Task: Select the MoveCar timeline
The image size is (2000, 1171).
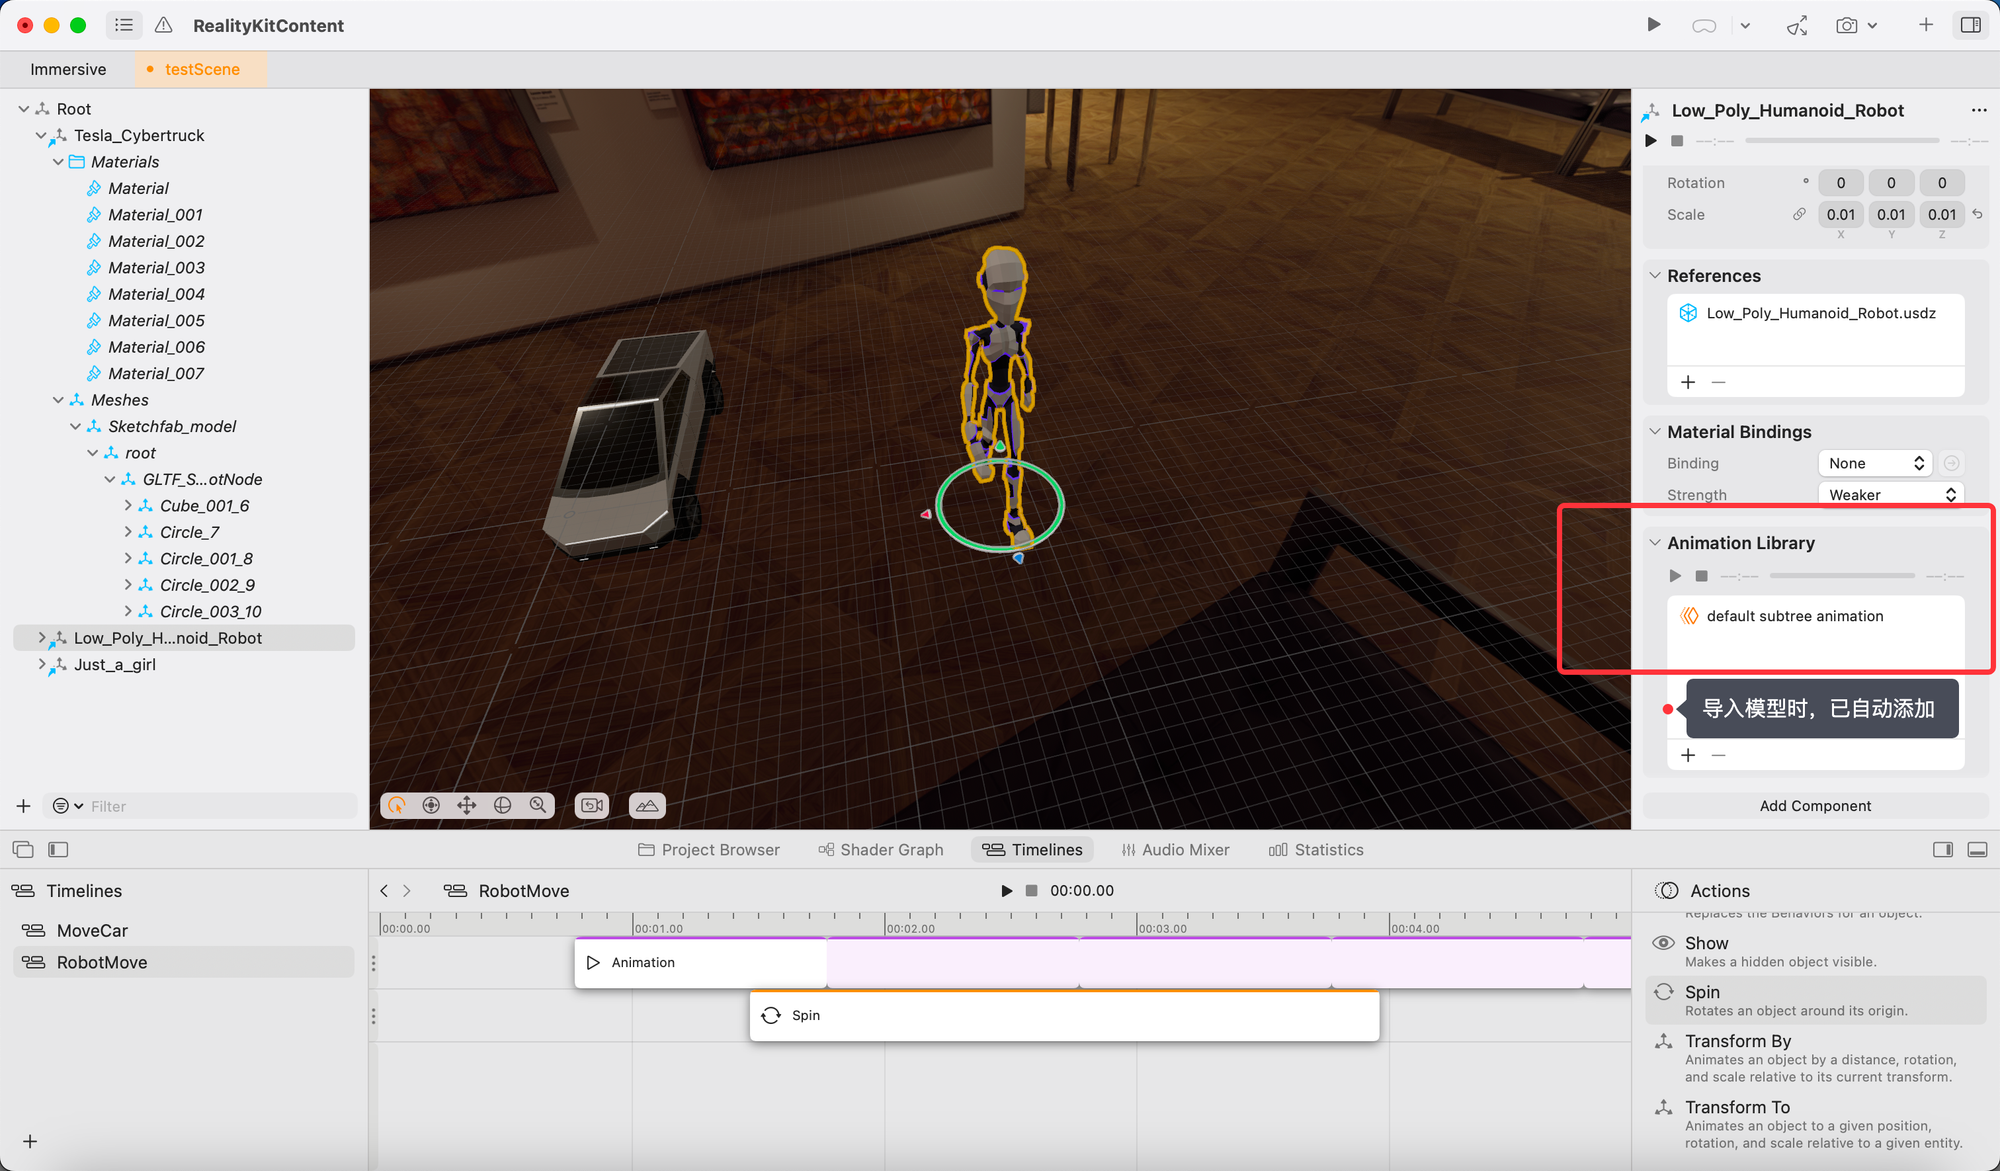Action: point(92,931)
